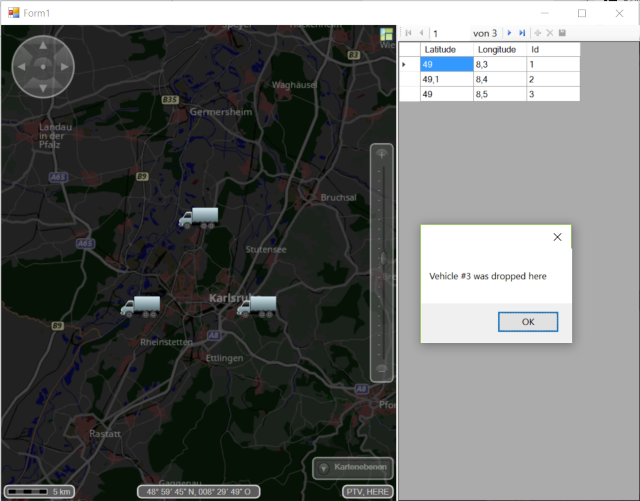The height and width of the screenshot is (501, 640).
Task: Go to first record in navigator
Action: (x=409, y=33)
